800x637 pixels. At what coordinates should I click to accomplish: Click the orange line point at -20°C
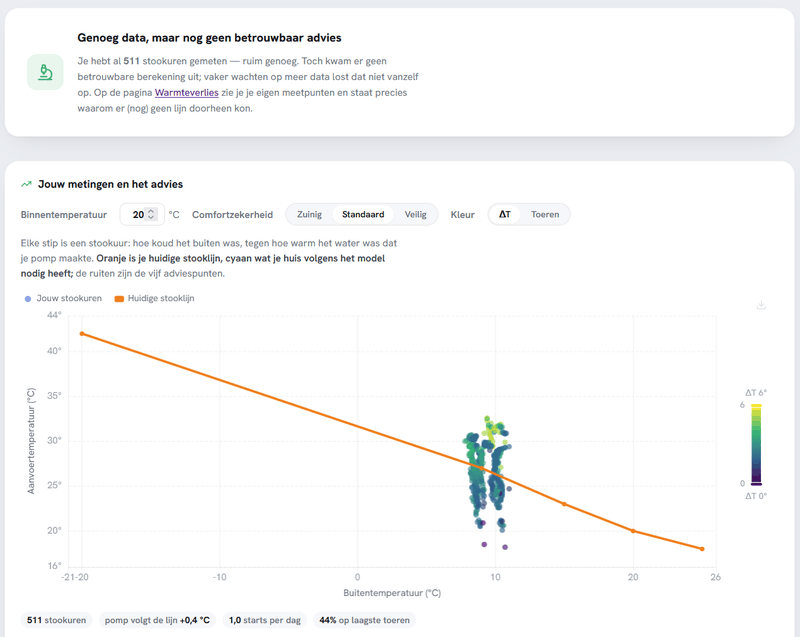pyautogui.click(x=82, y=334)
